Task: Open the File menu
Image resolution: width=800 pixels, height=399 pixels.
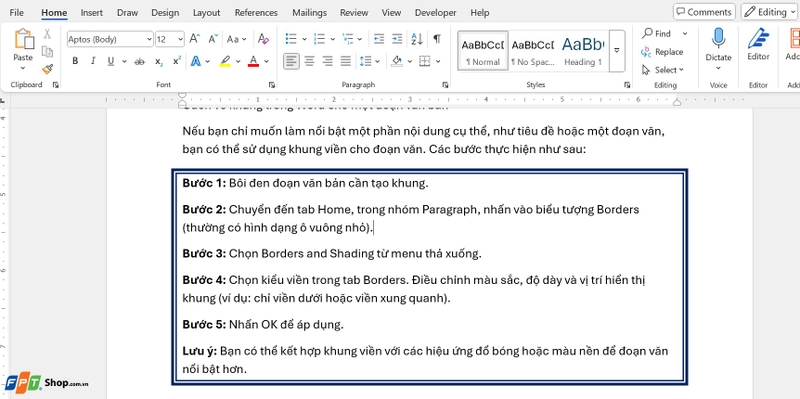Action: tap(16, 13)
